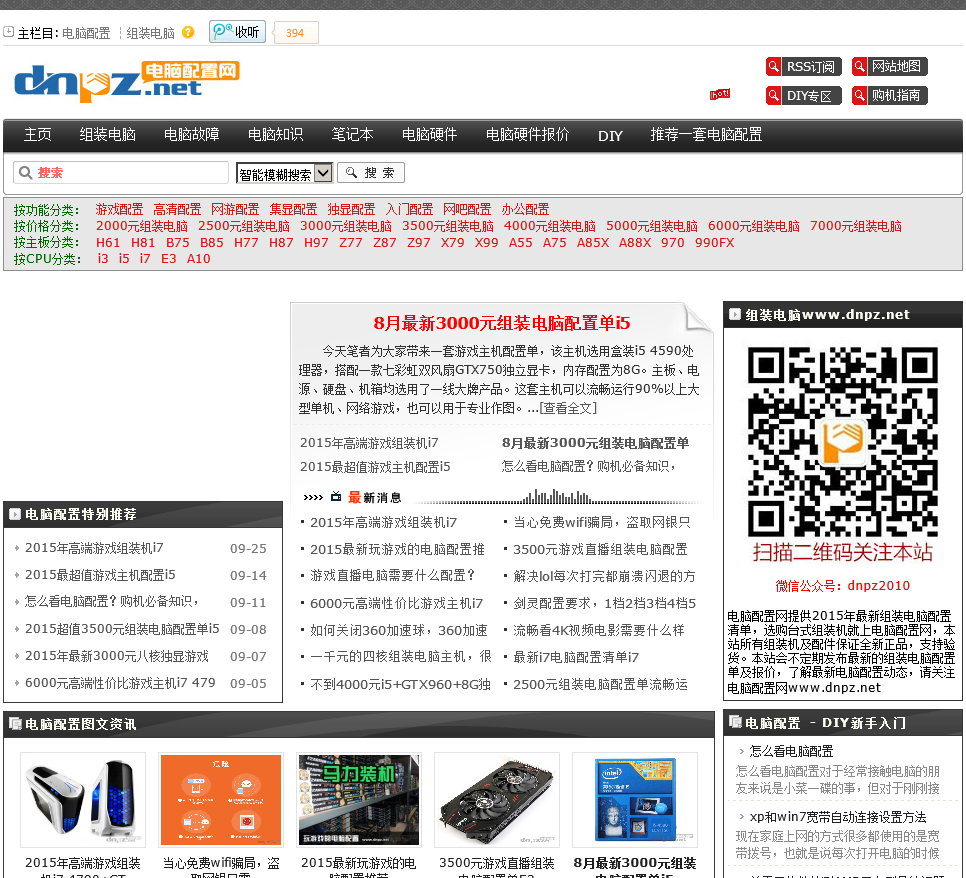The image size is (966, 878).
Task: Click the 网吧配置 category link
Action: pyautogui.click(x=468, y=209)
